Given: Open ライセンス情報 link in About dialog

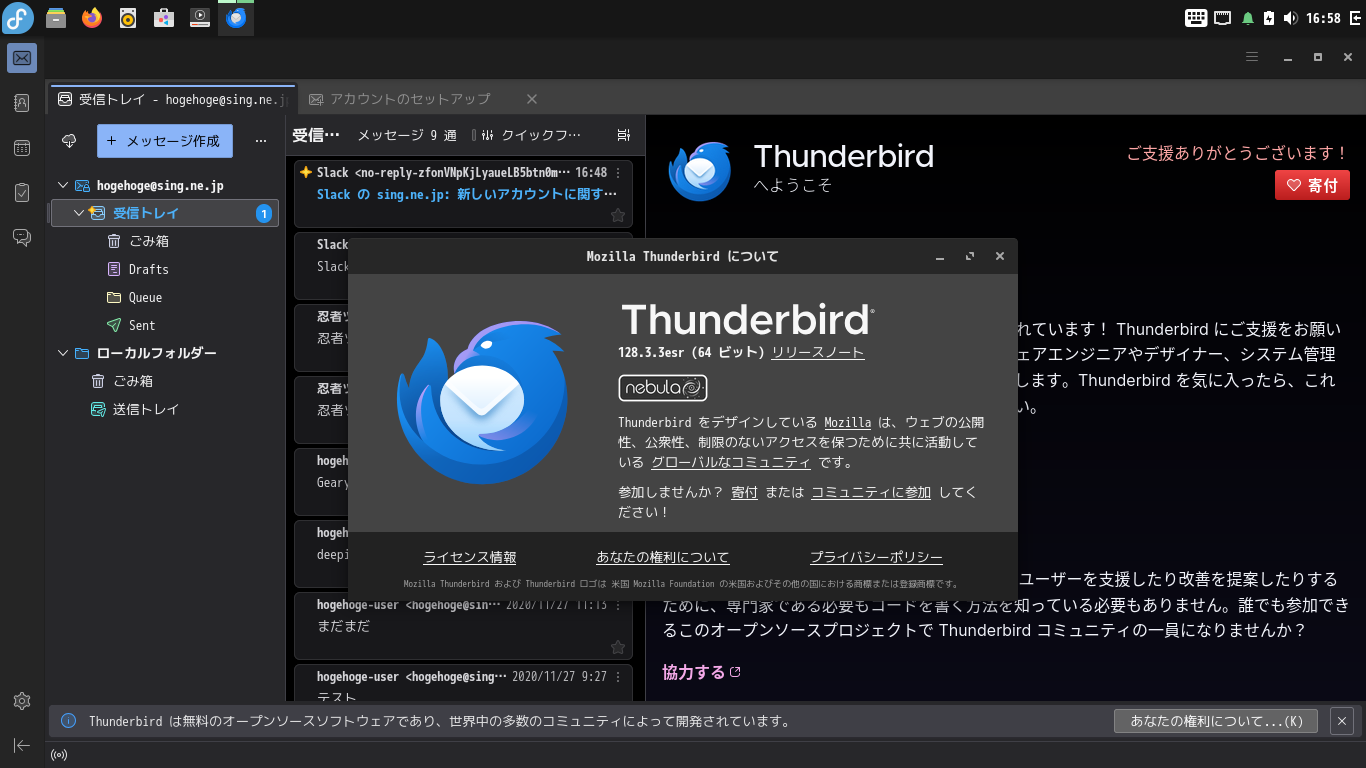Looking at the screenshot, I should click(x=470, y=558).
